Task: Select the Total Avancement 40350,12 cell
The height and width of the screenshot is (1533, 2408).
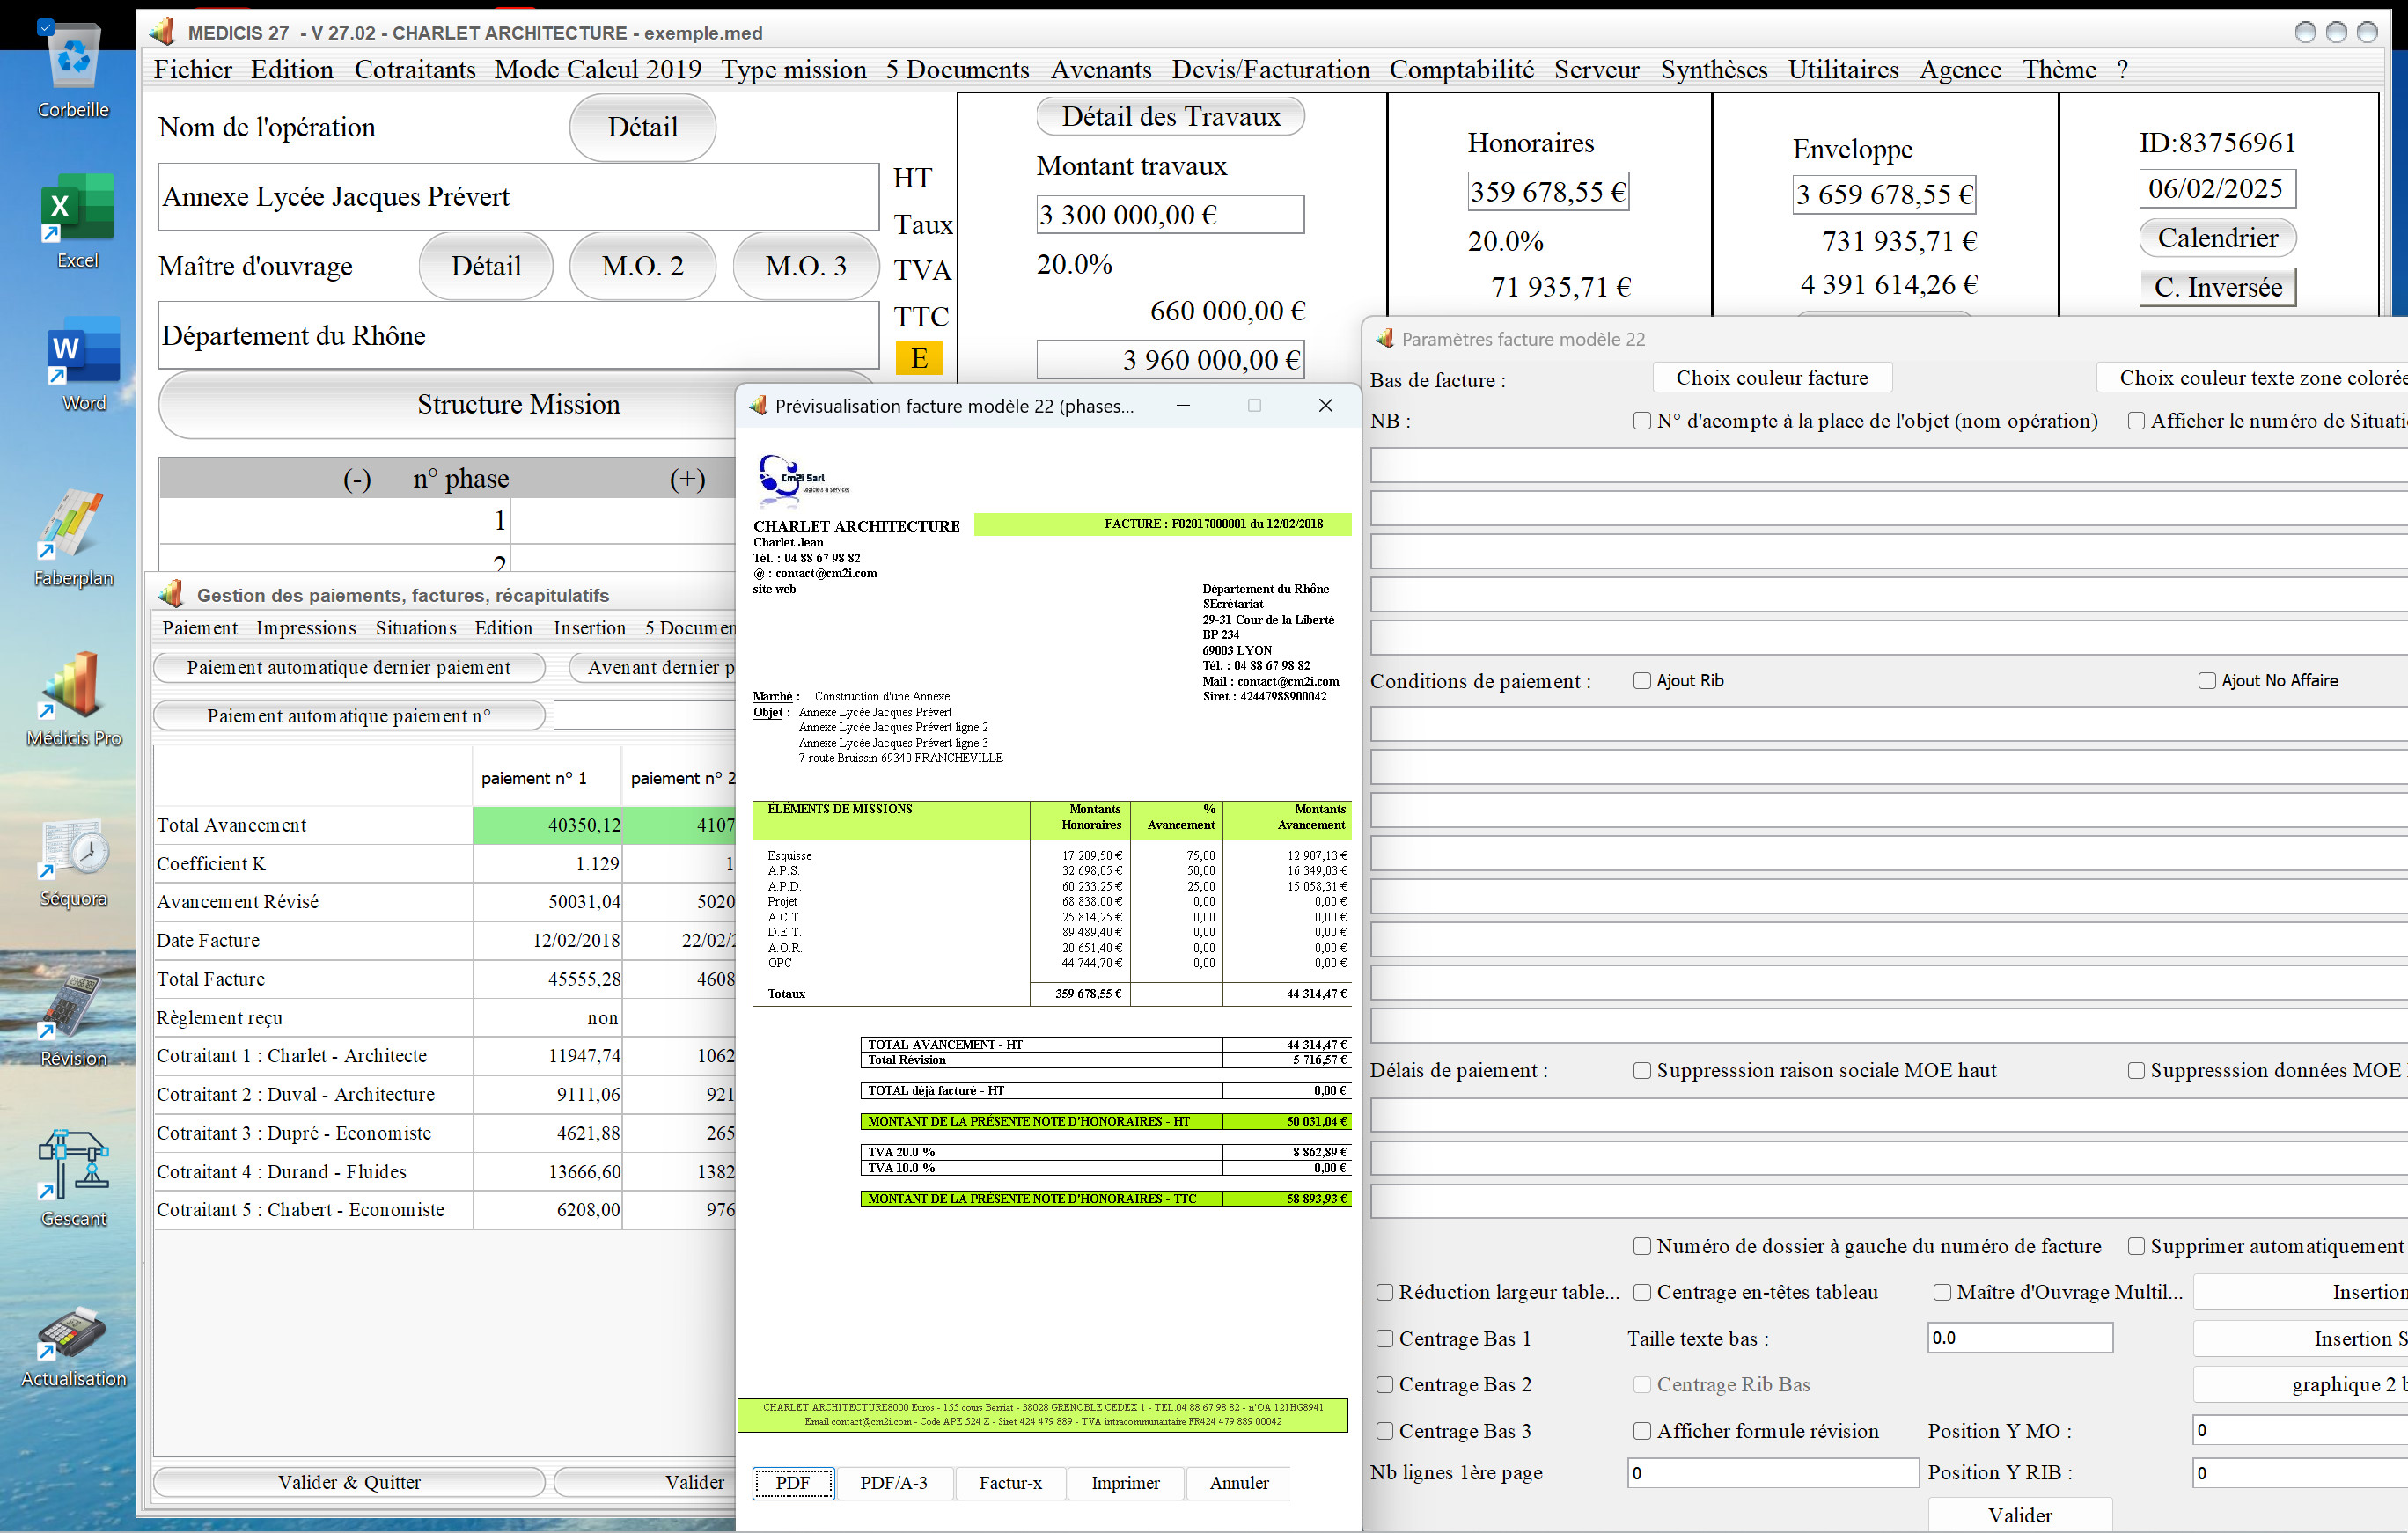Action: pyautogui.click(x=547, y=825)
